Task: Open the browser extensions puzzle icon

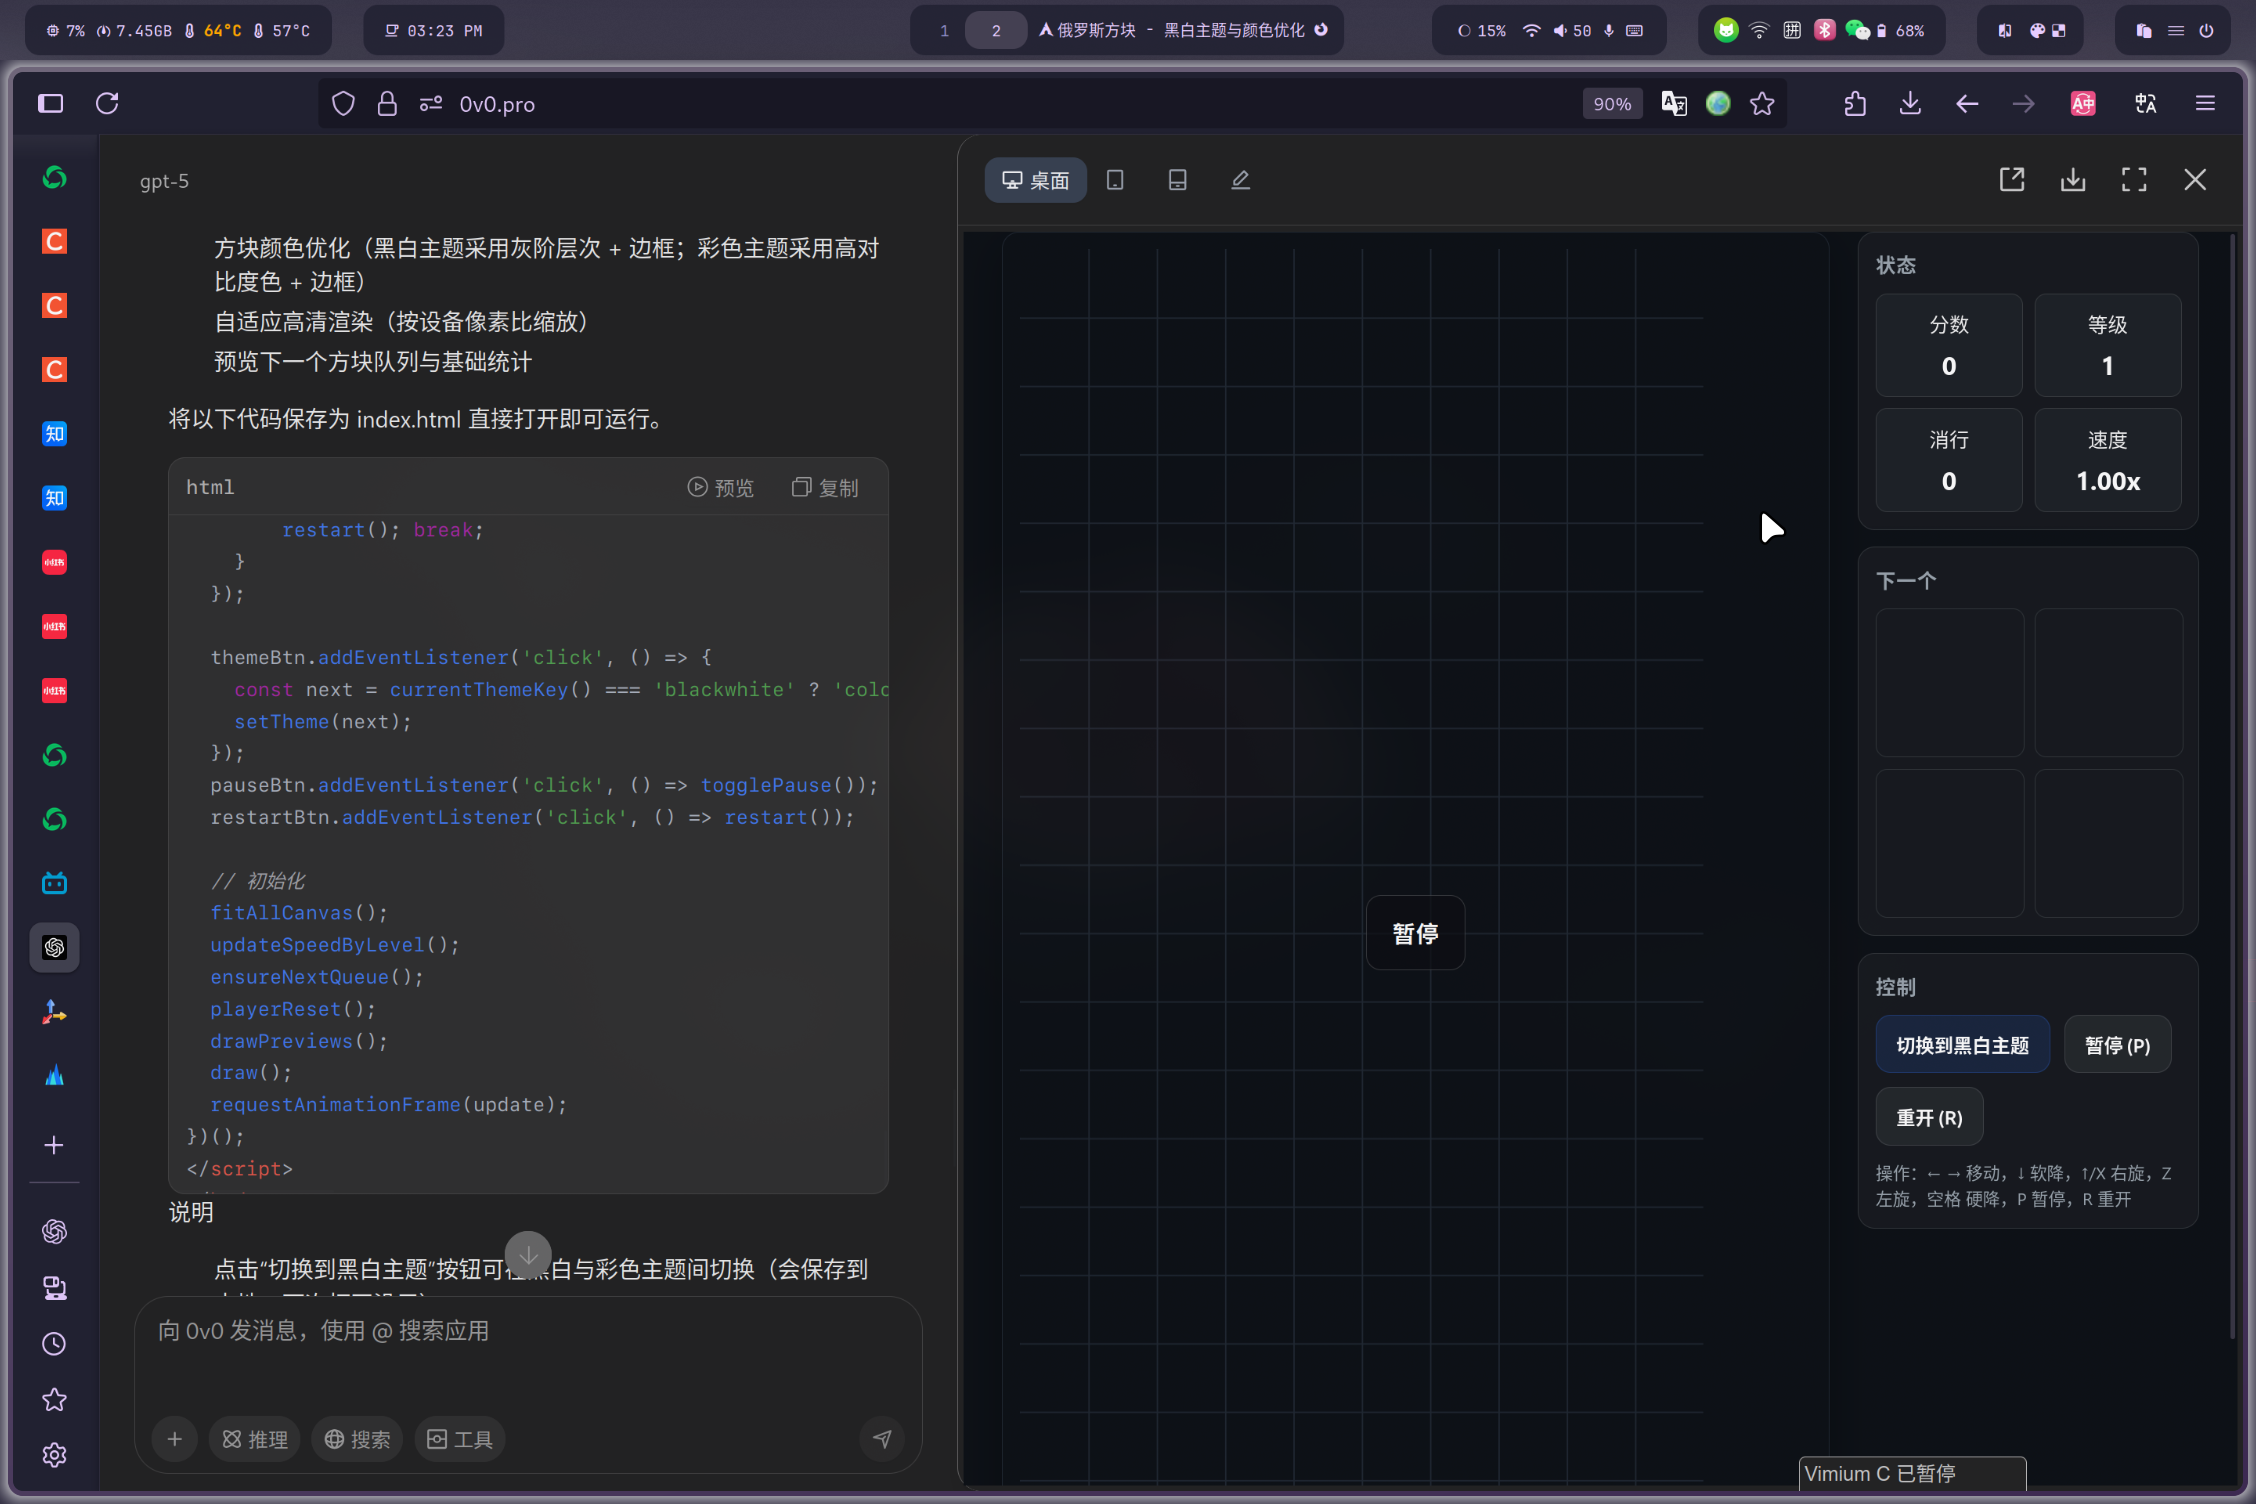Action: point(1855,104)
